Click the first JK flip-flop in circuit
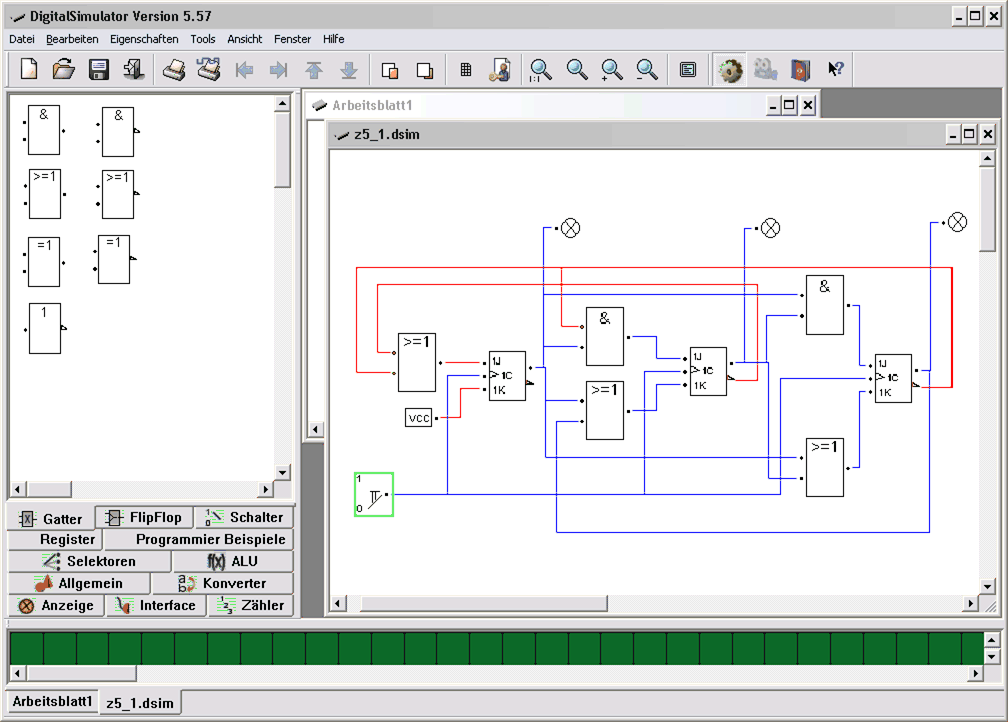1008x722 pixels. click(506, 376)
